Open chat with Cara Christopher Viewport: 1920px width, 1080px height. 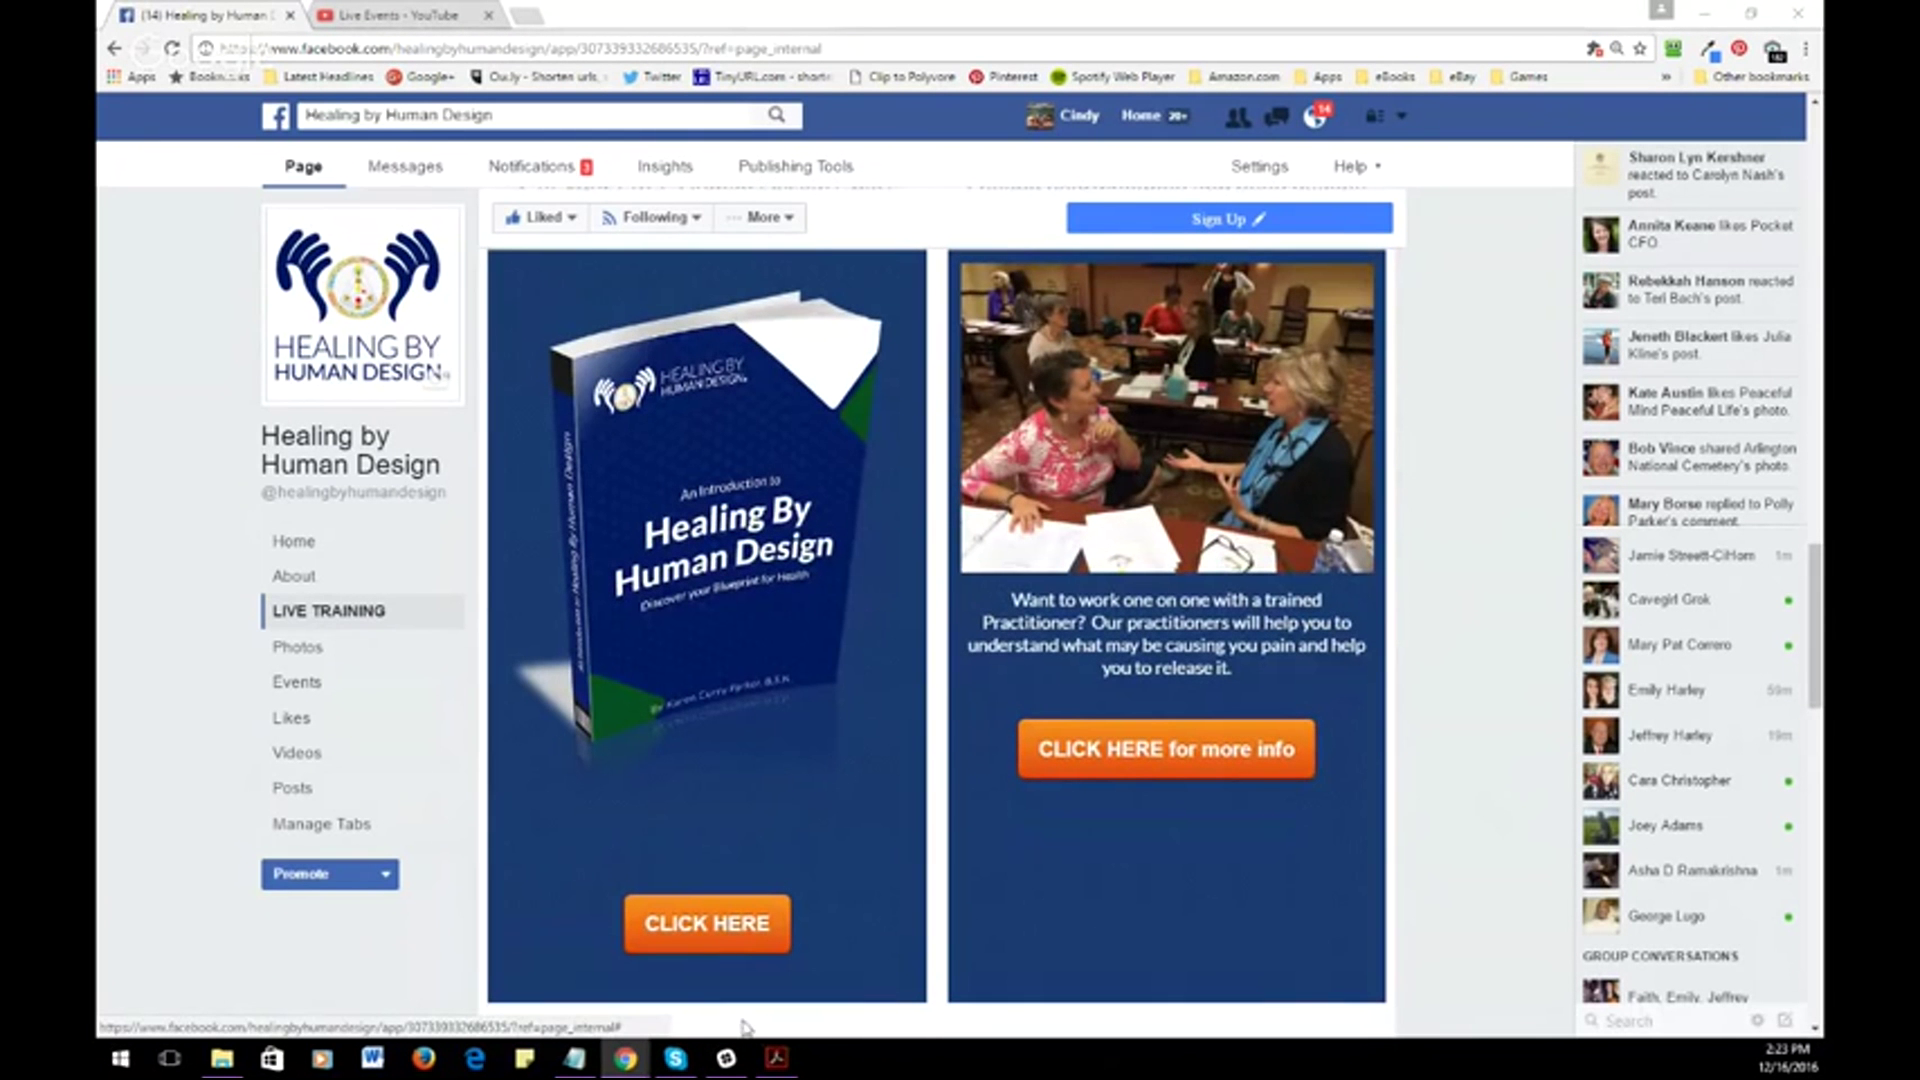[x=1688, y=780]
